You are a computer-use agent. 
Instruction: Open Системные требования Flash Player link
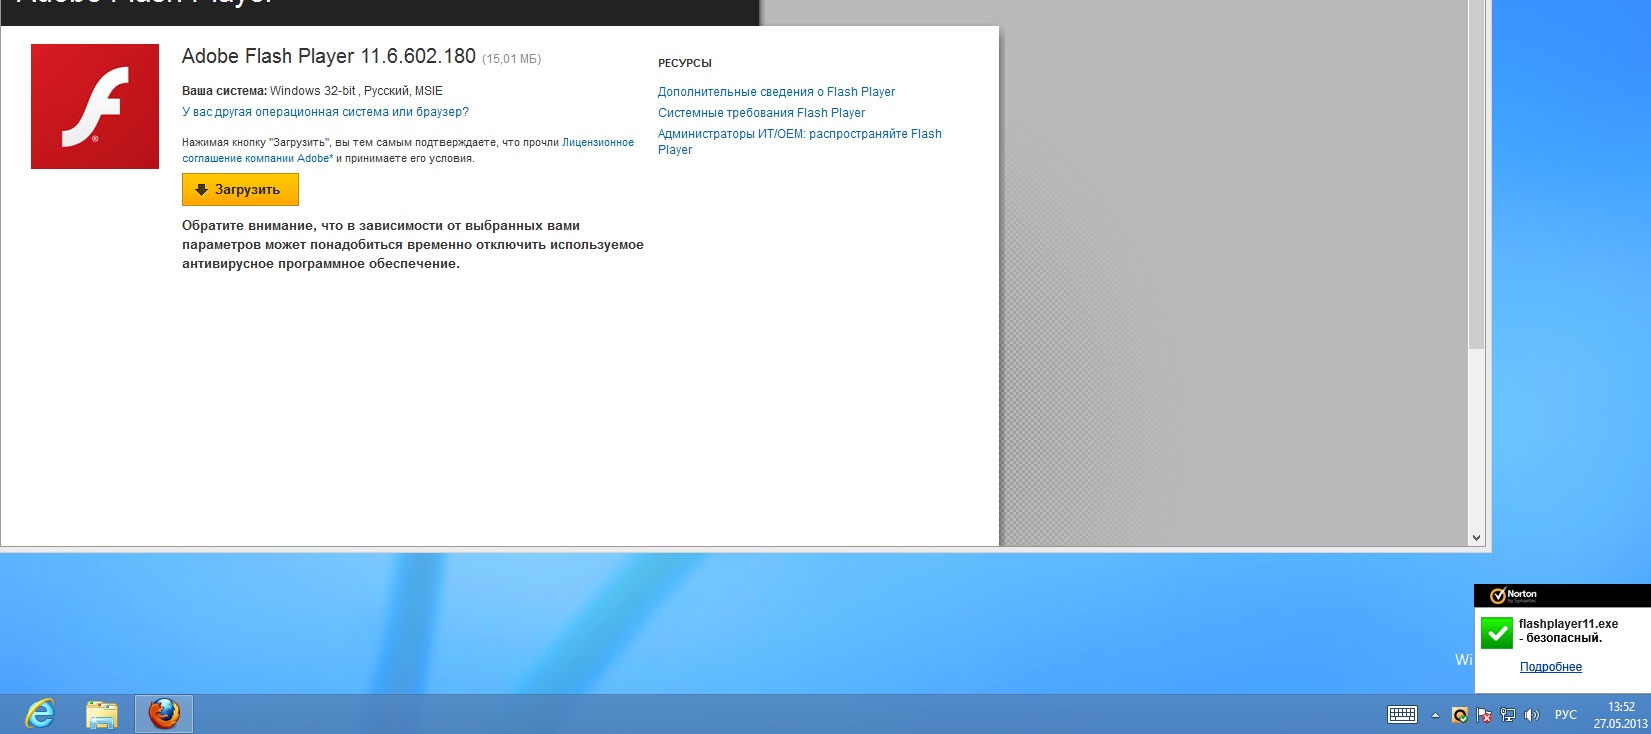(x=761, y=113)
